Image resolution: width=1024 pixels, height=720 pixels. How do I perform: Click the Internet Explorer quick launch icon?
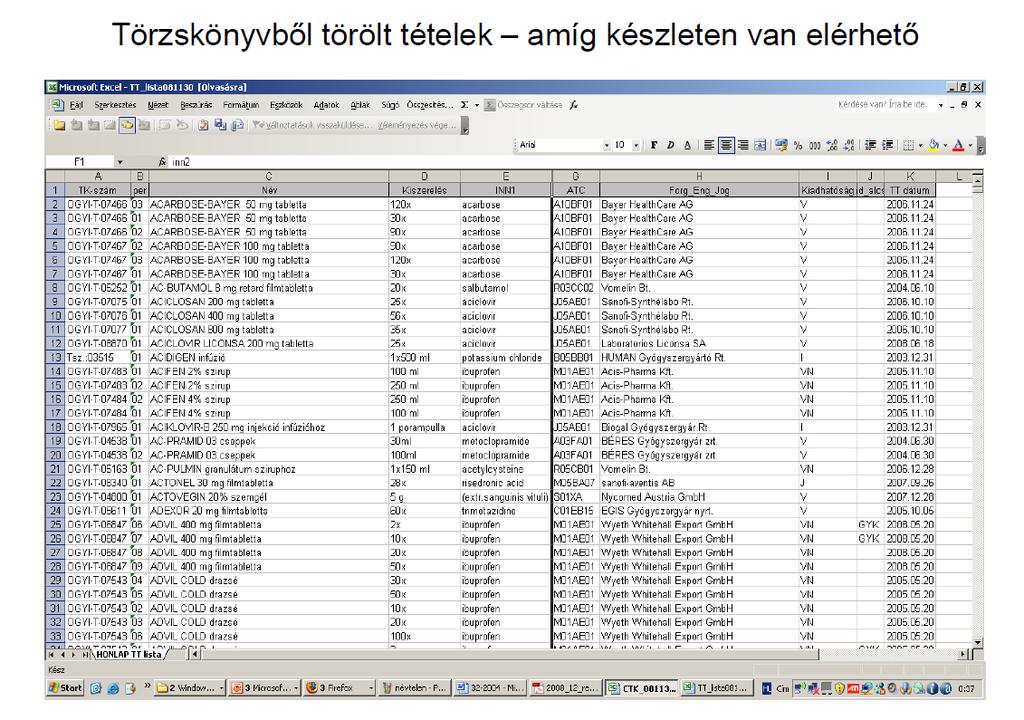coord(113,688)
